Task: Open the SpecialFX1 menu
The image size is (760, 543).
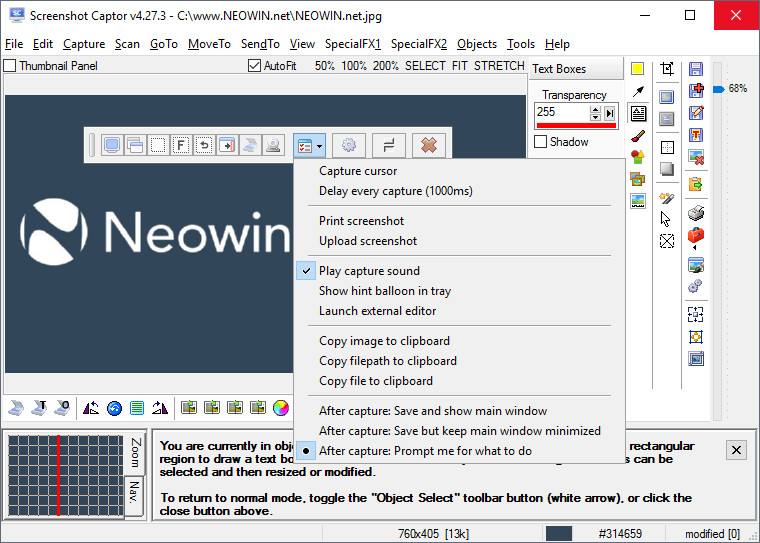Action: [353, 44]
